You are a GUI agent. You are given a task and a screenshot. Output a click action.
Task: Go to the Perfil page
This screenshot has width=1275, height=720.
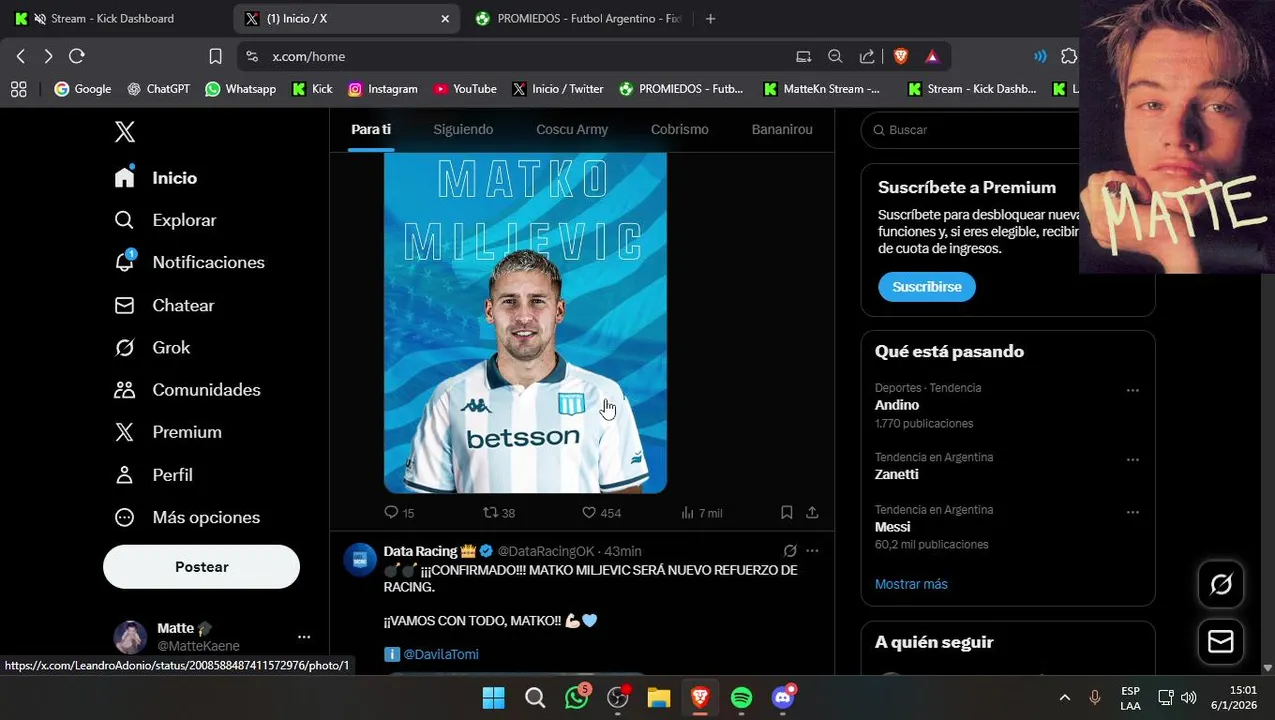pos(153,475)
